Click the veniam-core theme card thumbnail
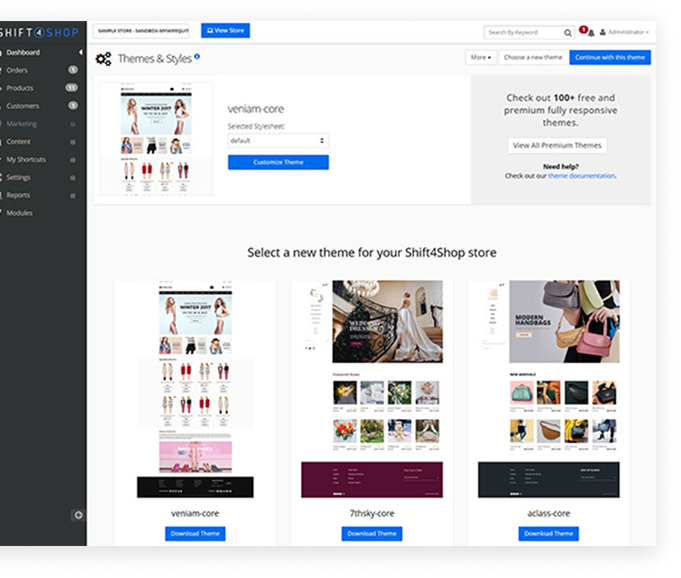The image size is (681, 578). click(x=195, y=389)
